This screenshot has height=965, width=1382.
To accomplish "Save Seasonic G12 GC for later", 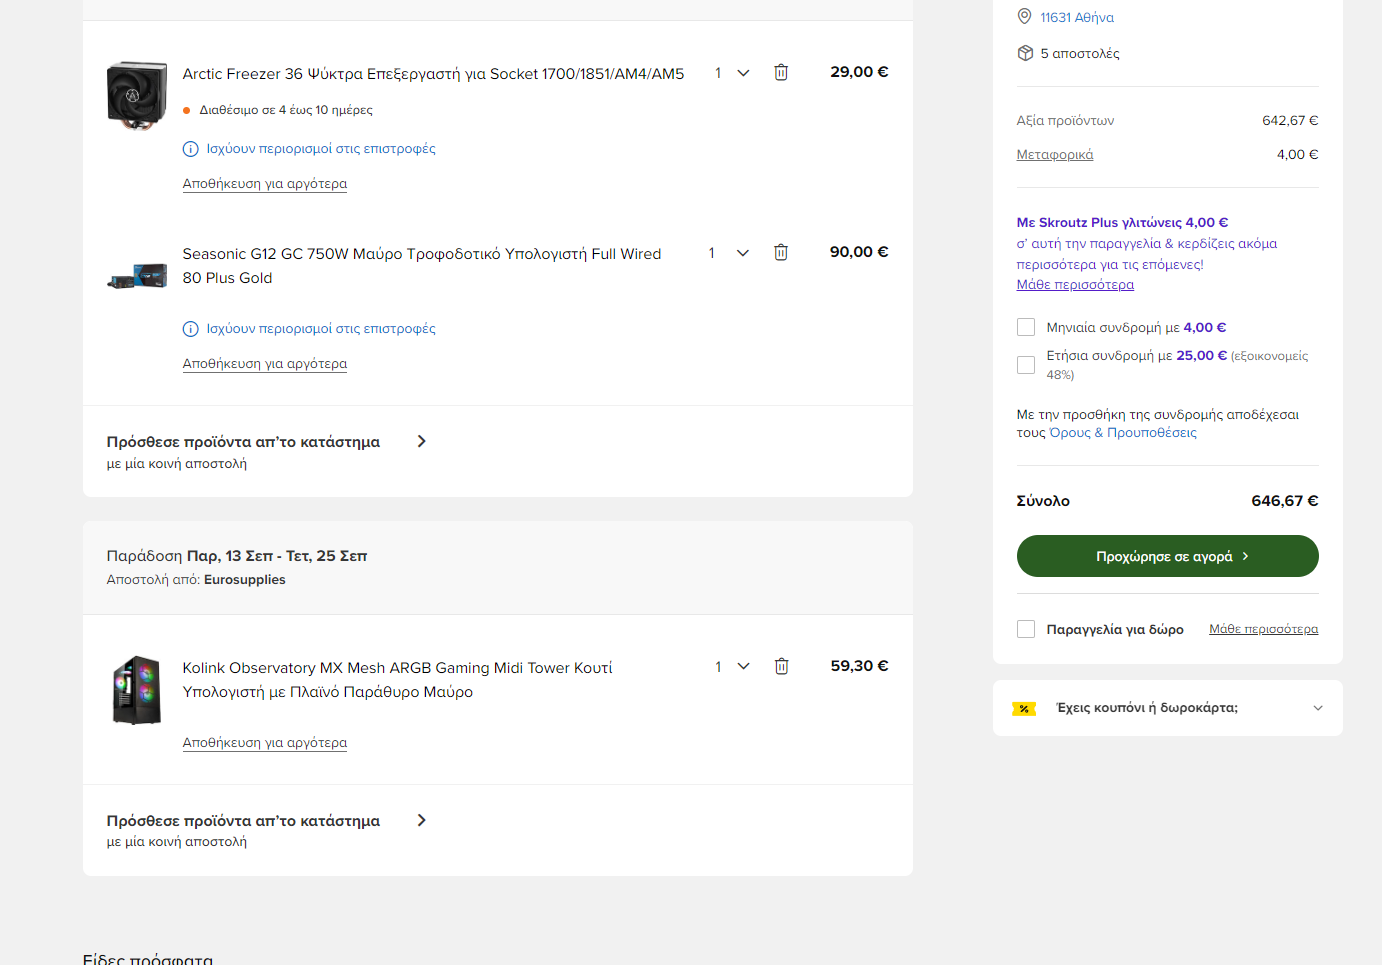I will tap(265, 364).
